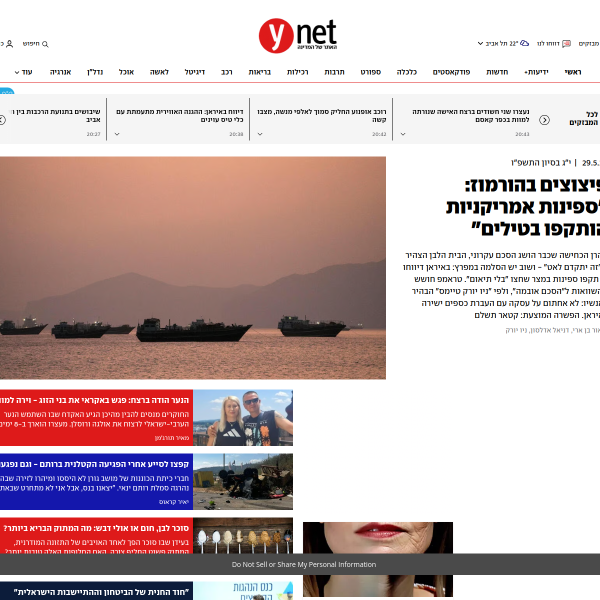Image resolution: width=600 pixels, height=600 pixels.
Task: Go to the תרבות section
Action: pyautogui.click(x=334, y=72)
